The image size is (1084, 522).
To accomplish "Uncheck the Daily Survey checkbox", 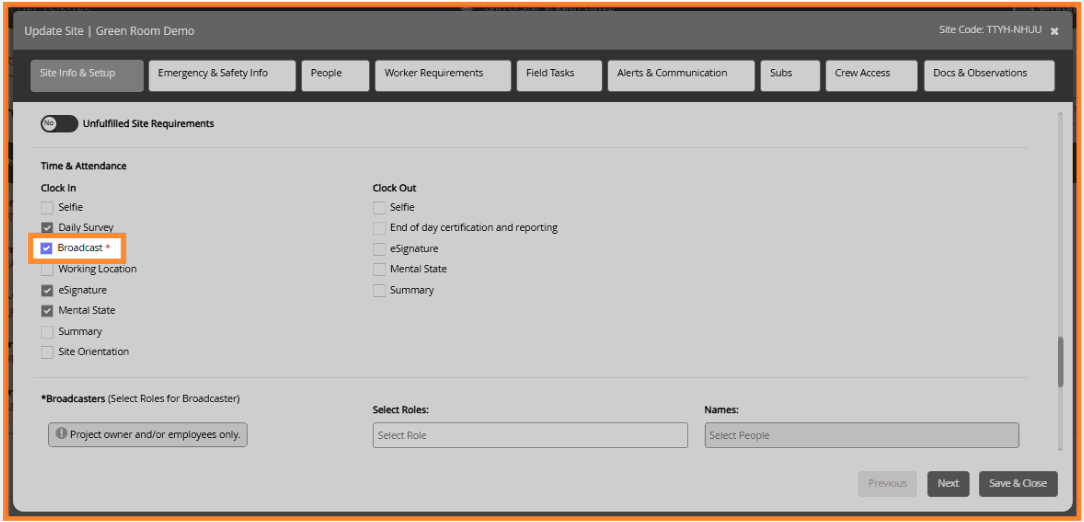I will [x=47, y=227].
